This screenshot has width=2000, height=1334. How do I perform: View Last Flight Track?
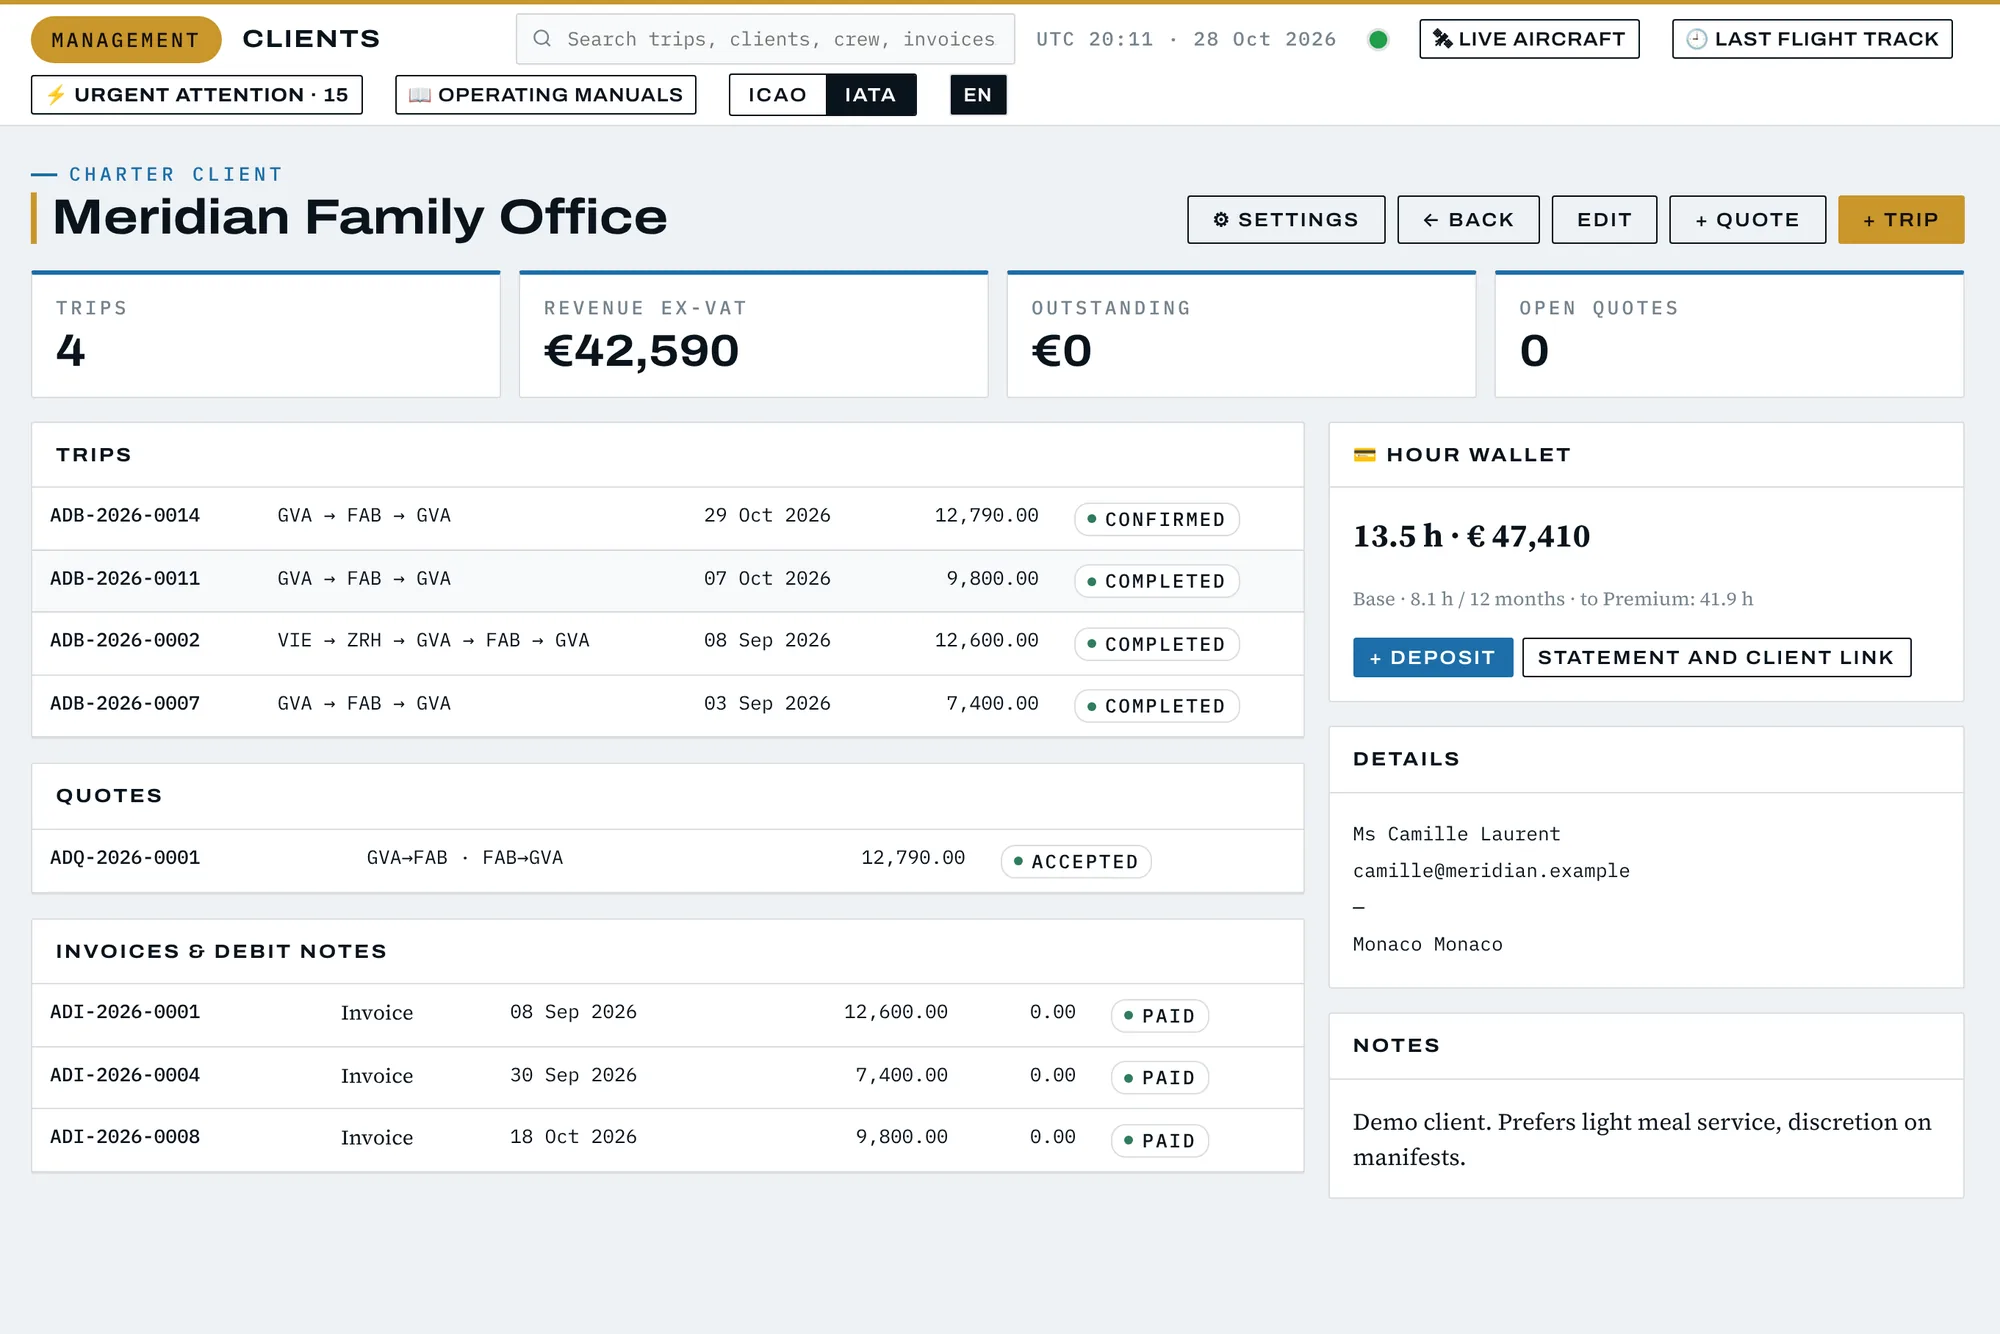(1812, 39)
